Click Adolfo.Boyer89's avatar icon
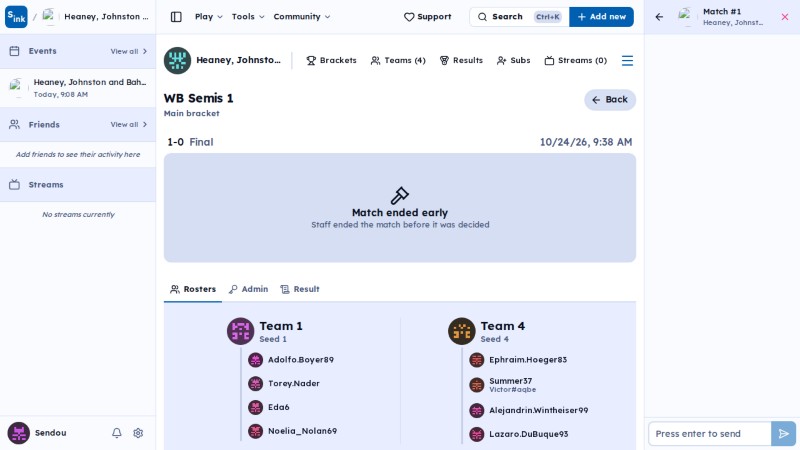 pos(255,360)
